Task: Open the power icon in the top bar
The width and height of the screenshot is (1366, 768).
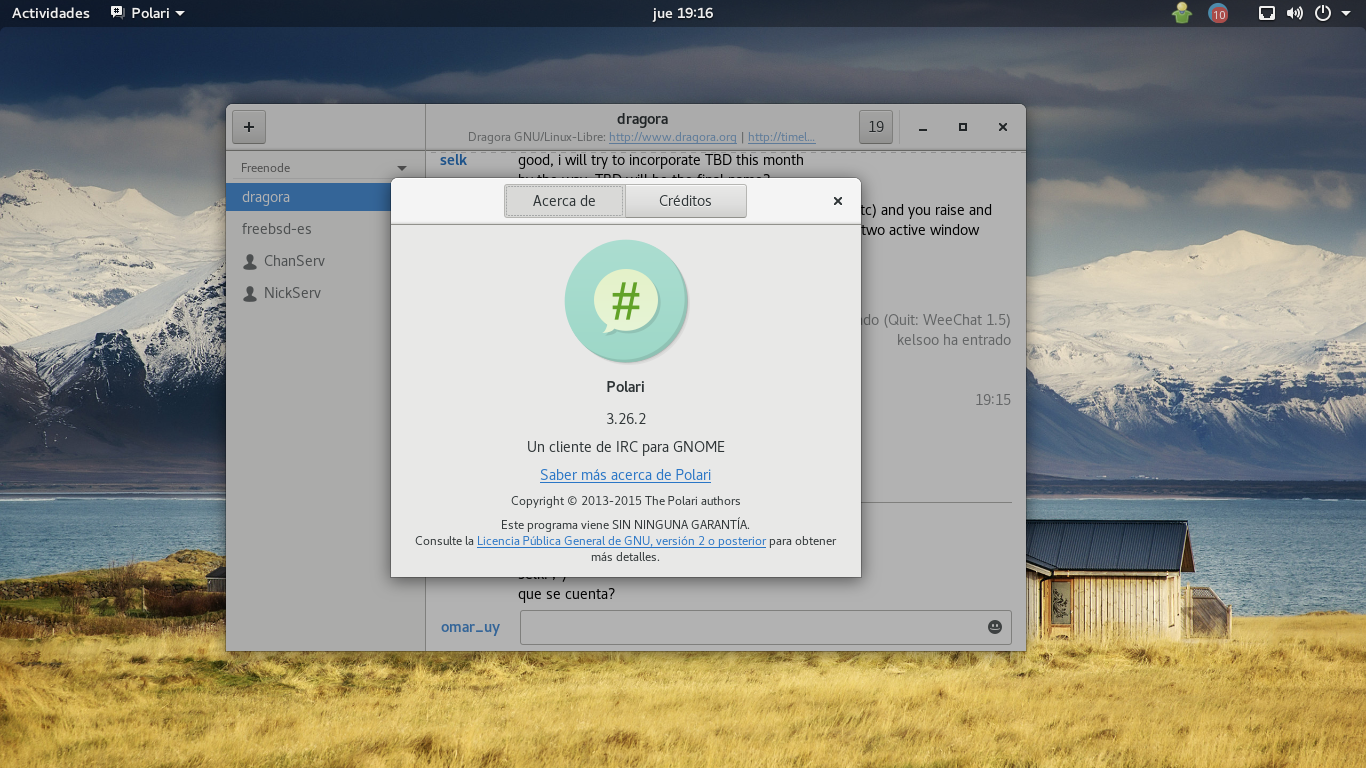Action: (x=1323, y=13)
